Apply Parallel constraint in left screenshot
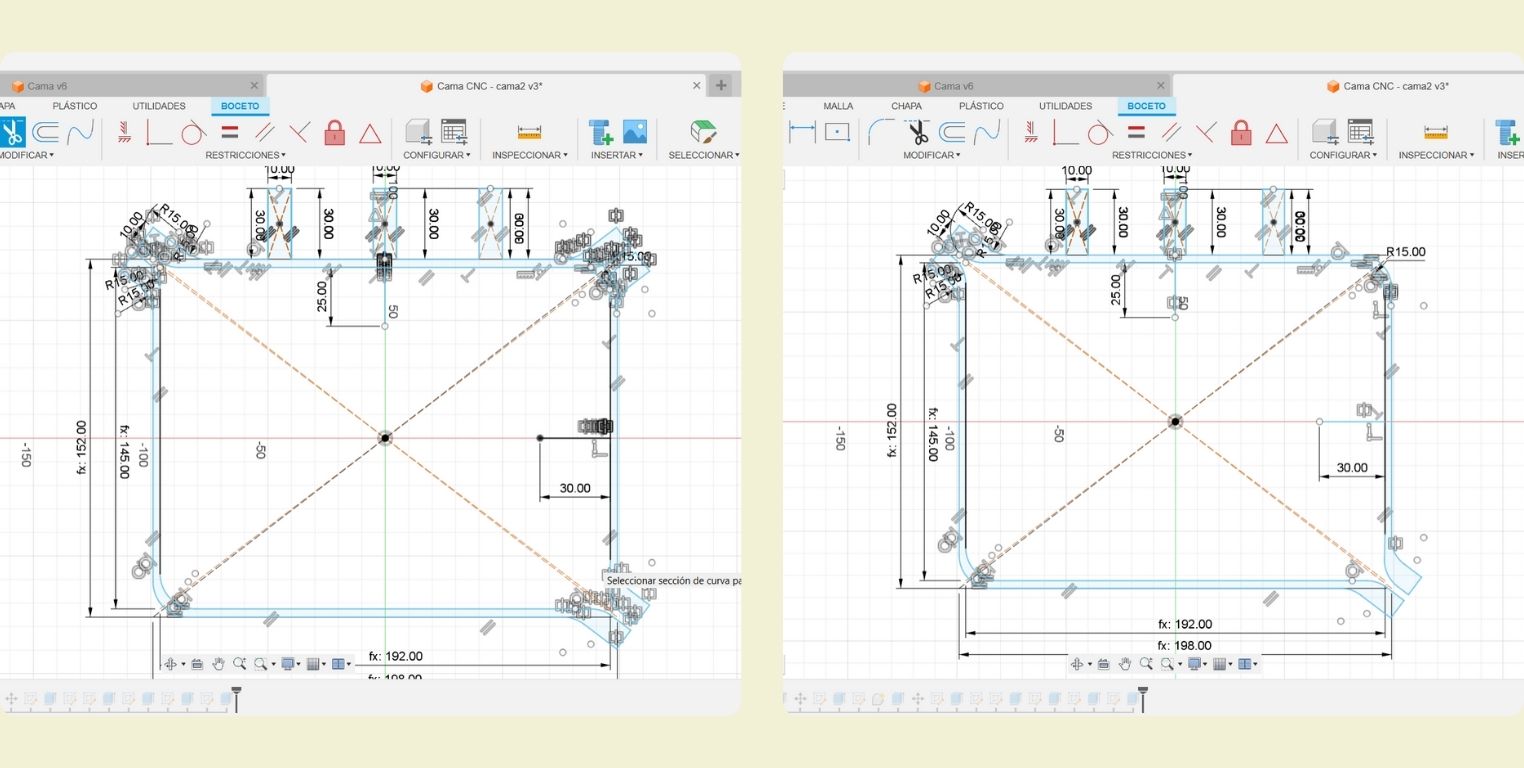Image resolution: width=1524 pixels, height=768 pixels. coord(265,132)
